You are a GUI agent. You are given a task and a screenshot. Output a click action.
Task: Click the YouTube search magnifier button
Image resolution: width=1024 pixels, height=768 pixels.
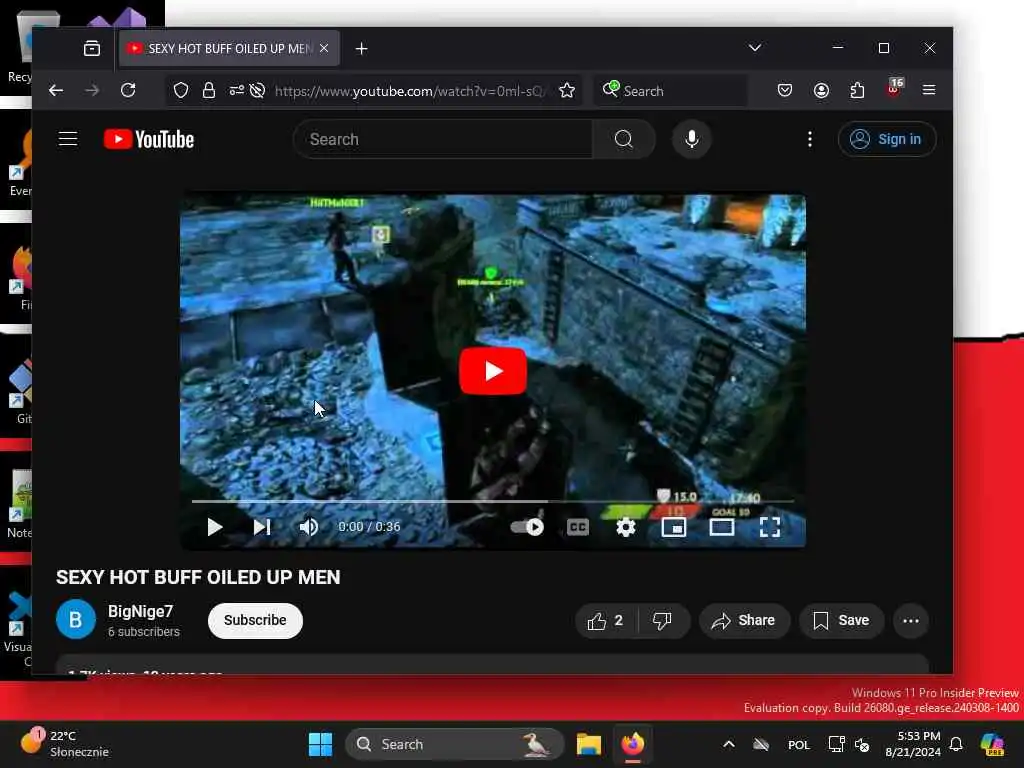(x=624, y=139)
